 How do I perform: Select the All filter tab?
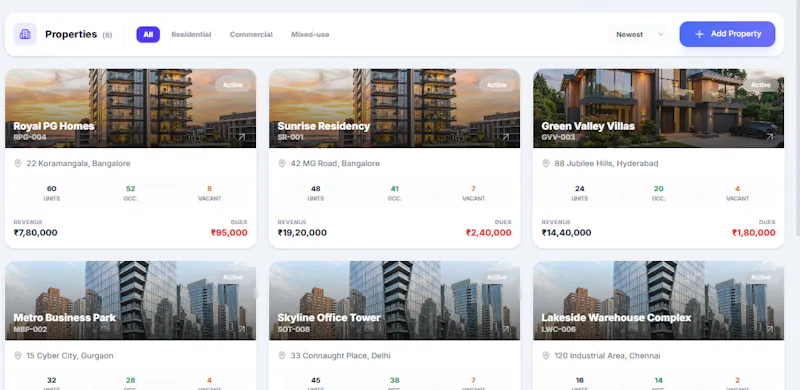click(x=148, y=35)
